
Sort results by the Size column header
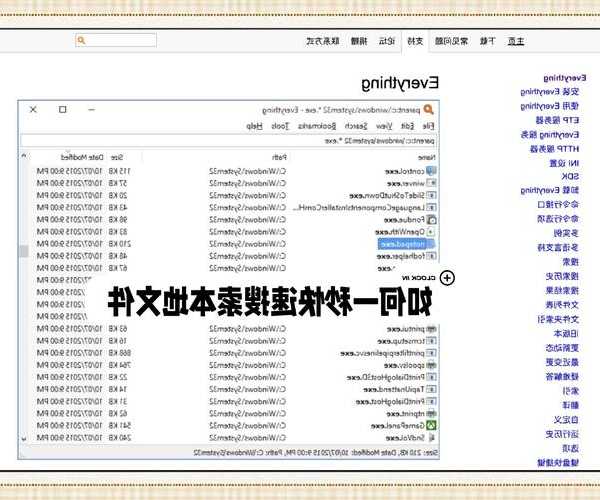(117, 157)
